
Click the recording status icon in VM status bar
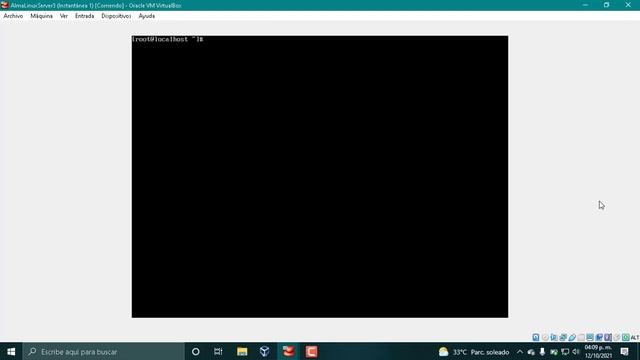click(x=599, y=337)
